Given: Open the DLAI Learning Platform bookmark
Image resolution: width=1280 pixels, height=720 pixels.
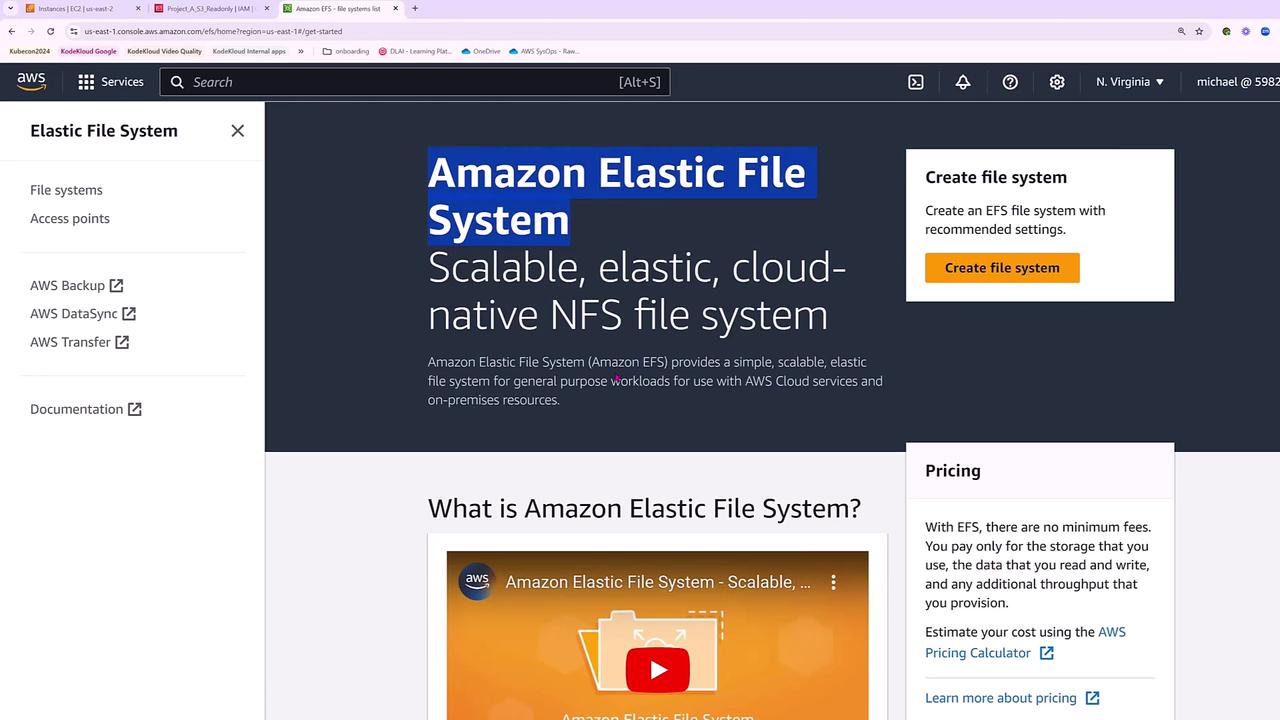Looking at the screenshot, I should [415, 51].
